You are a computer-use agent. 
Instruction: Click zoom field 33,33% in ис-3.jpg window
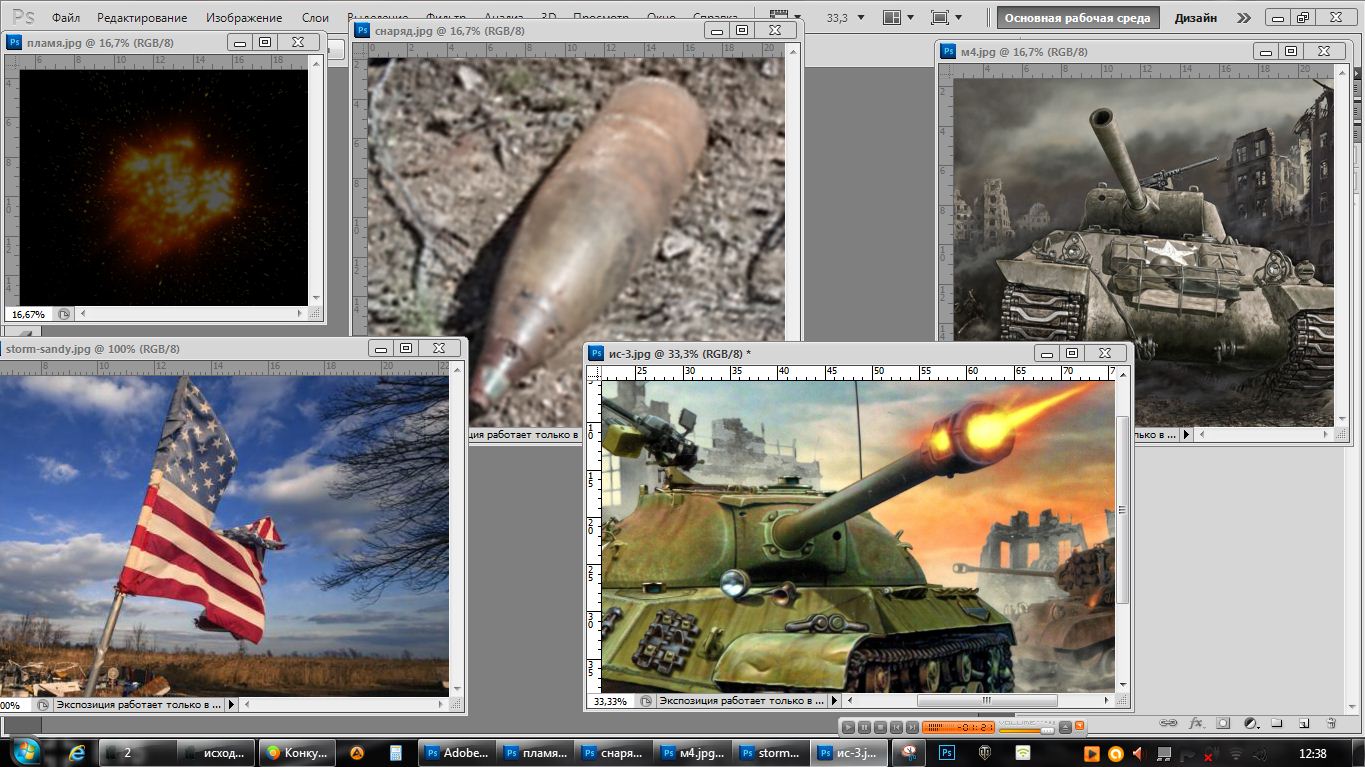click(x=611, y=701)
